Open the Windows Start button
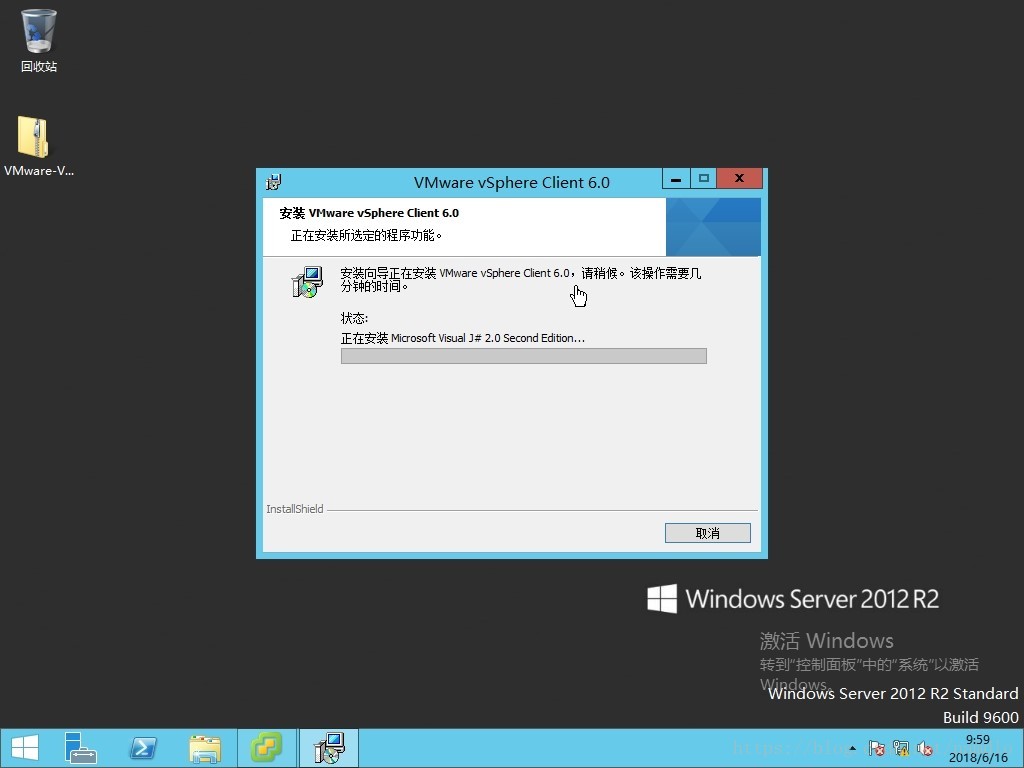Image resolution: width=1024 pixels, height=768 pixels. click(25, 748)
